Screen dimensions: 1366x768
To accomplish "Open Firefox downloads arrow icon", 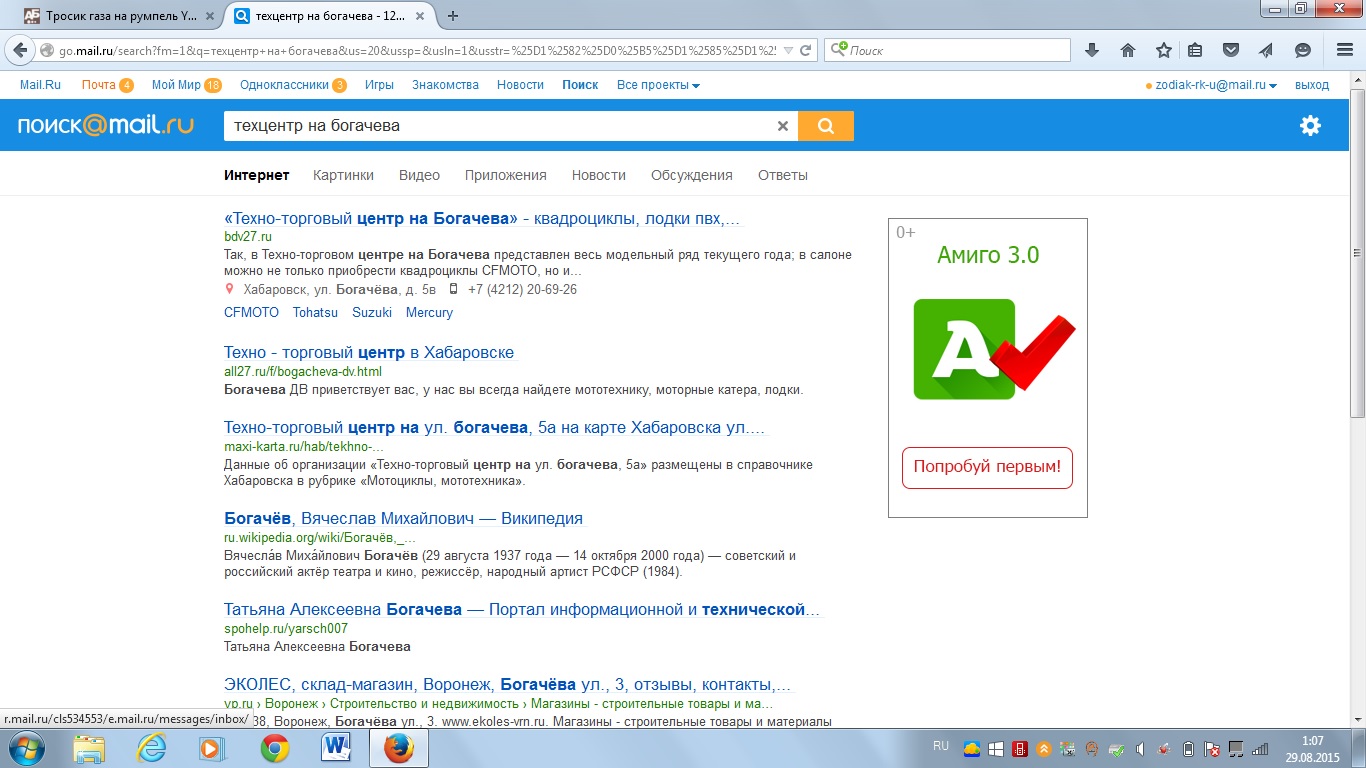I will coord(1092,50).
